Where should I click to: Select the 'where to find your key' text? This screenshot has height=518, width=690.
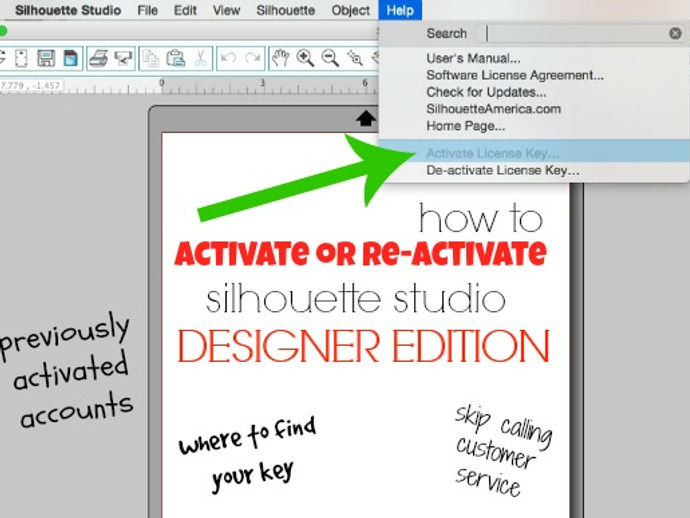click(247, 455)
